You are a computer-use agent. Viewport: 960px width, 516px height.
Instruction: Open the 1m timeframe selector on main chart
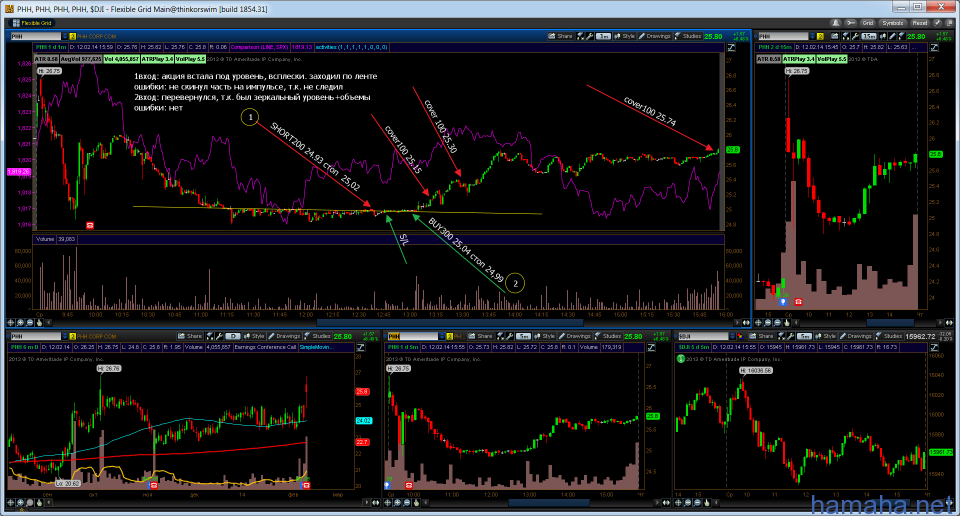click(x=603, y=36)
